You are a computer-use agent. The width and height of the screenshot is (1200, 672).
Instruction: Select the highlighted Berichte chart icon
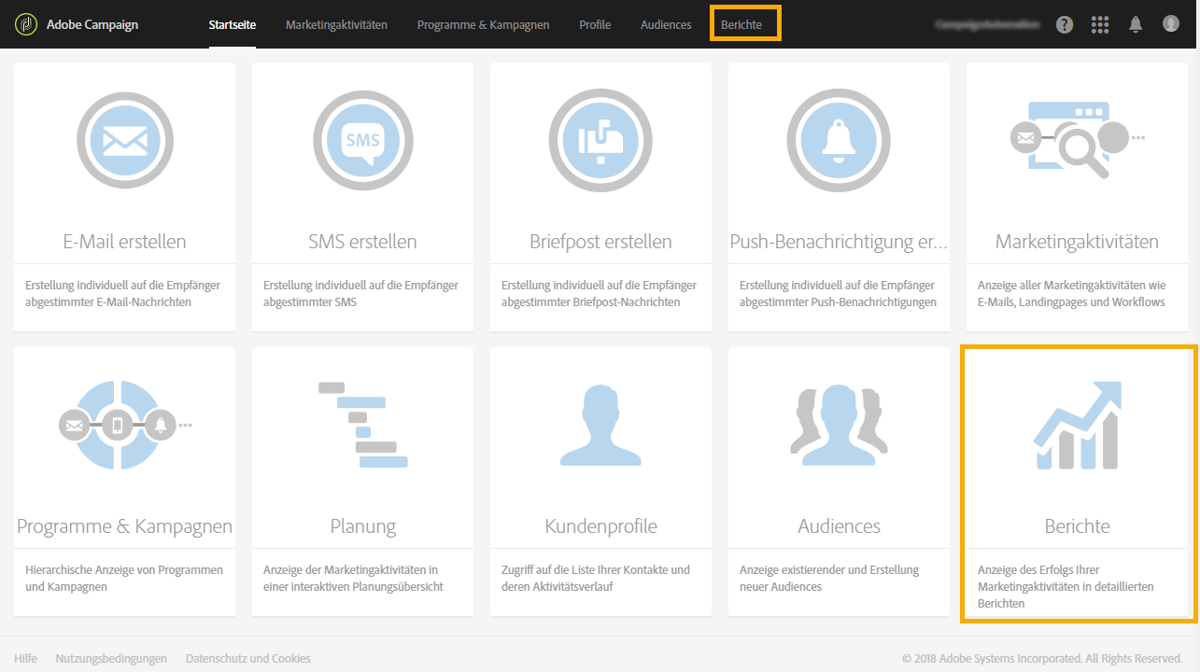click(1076, 425)
